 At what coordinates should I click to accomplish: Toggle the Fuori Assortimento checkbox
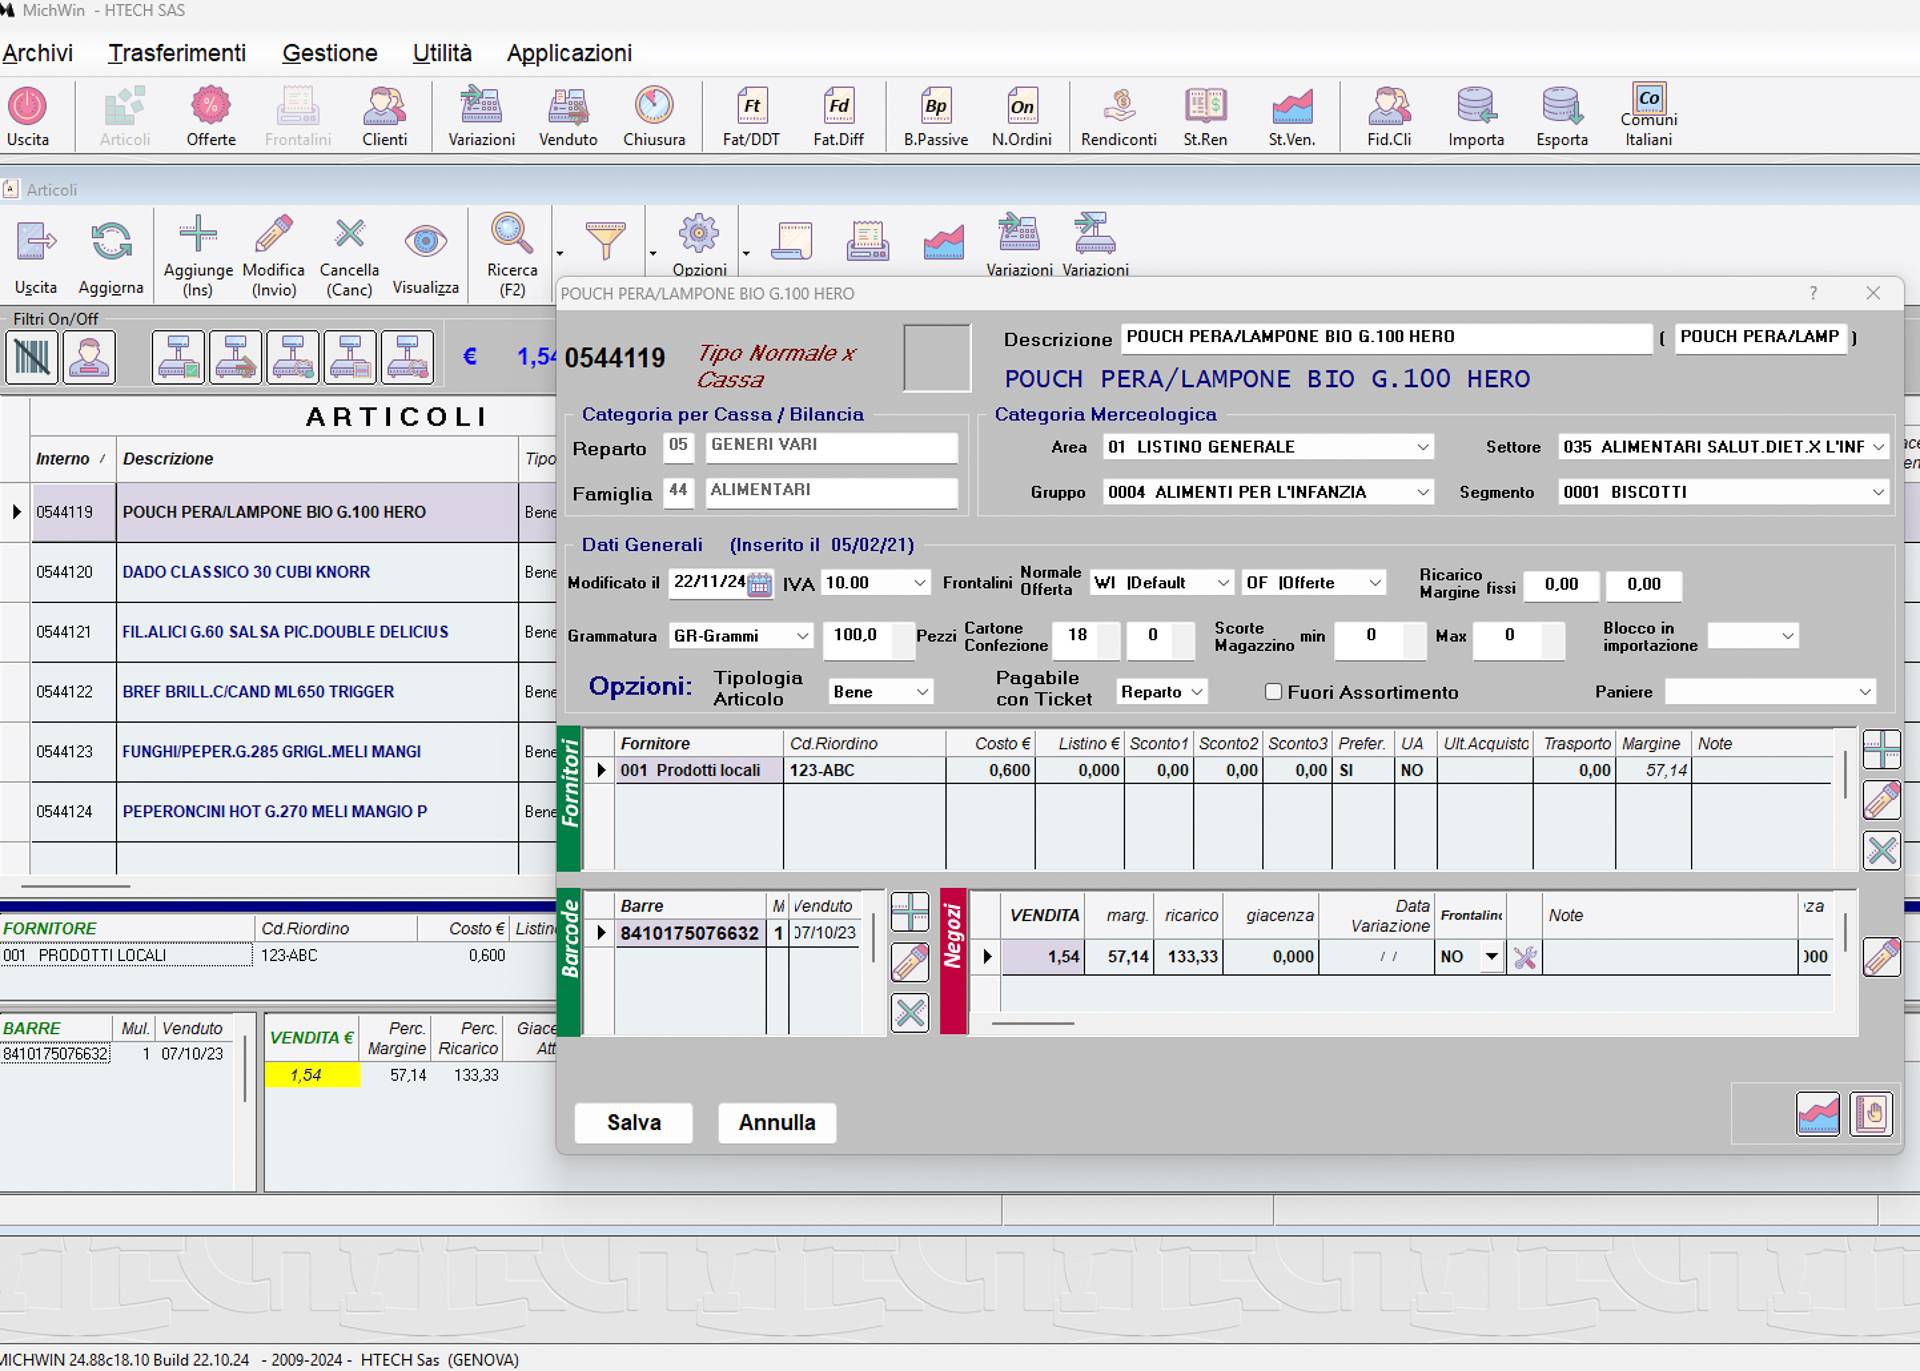pyautogui.click(x=1273, y=691)
